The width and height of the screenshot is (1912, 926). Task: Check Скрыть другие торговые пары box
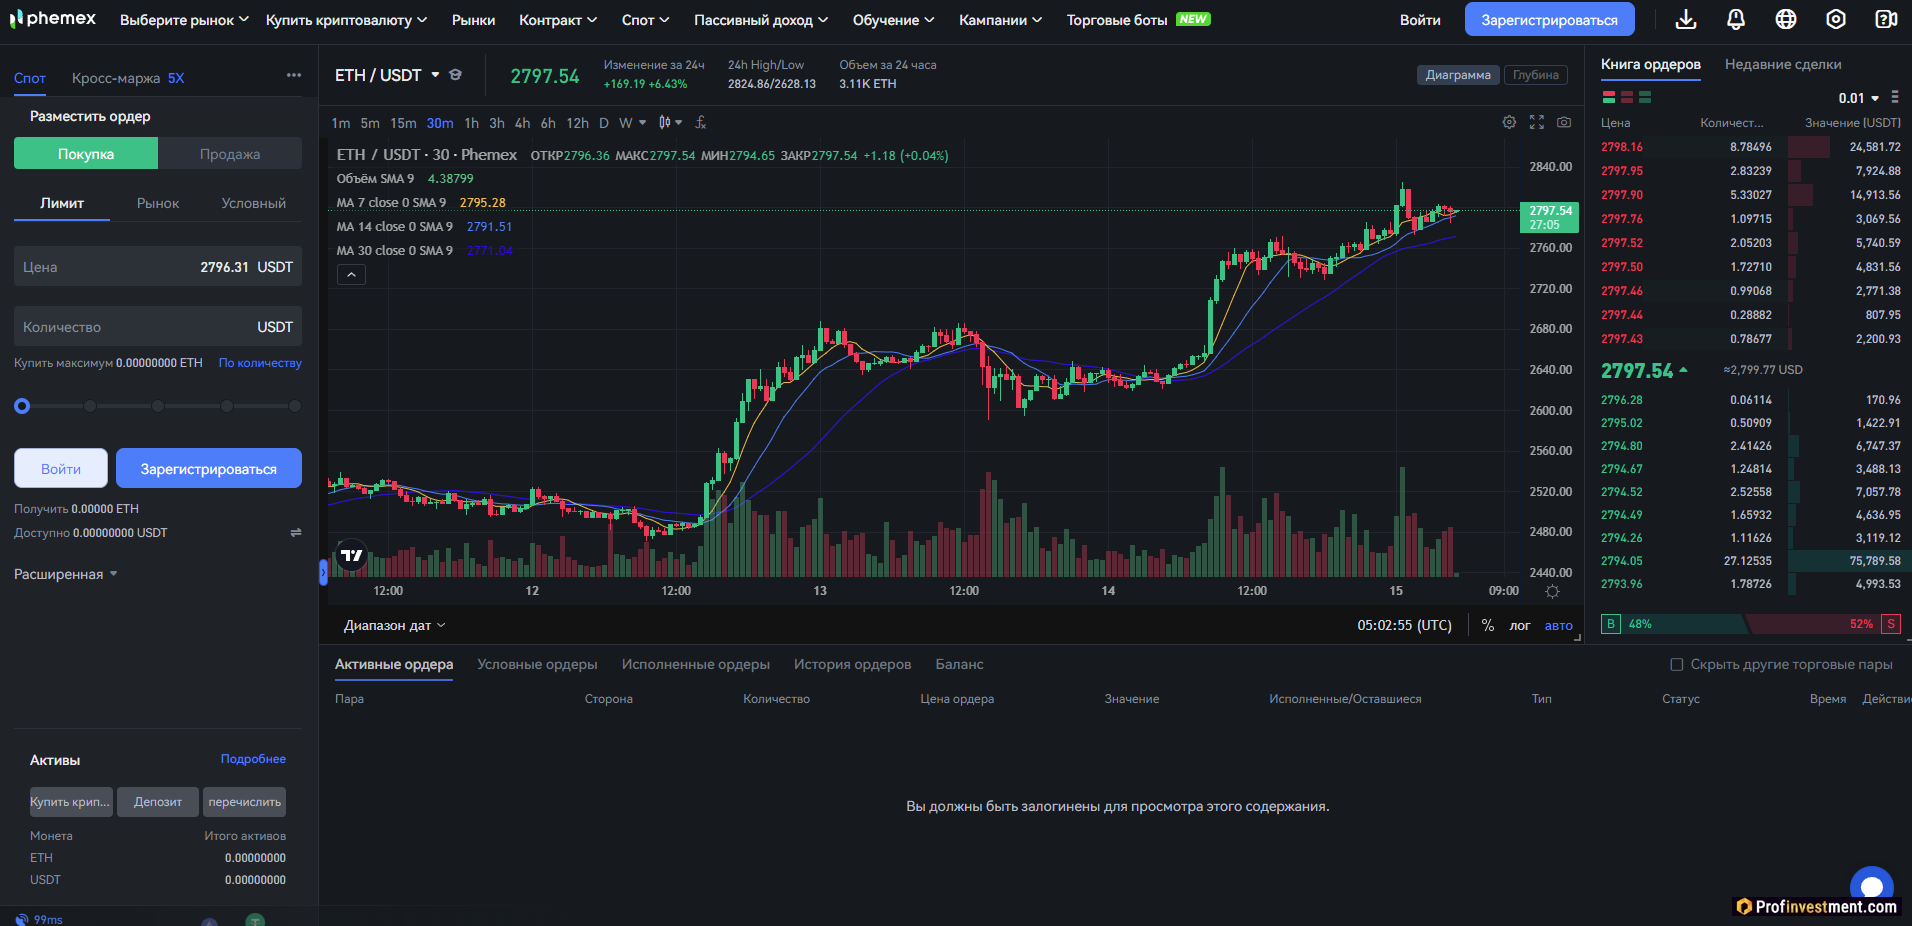click(1677, 664)
